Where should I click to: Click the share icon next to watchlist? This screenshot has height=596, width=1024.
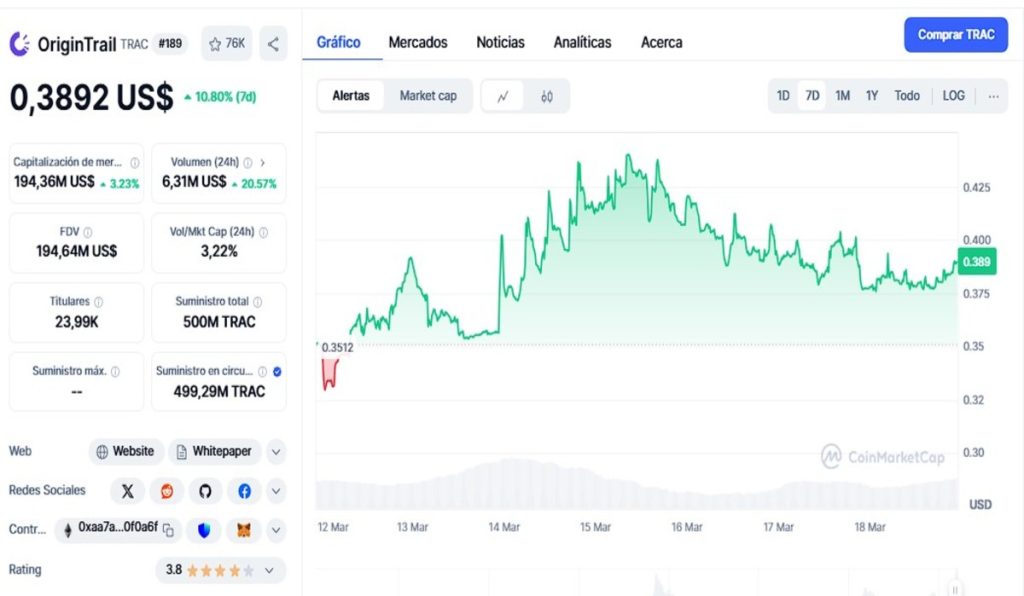click(x=273, y=44)
